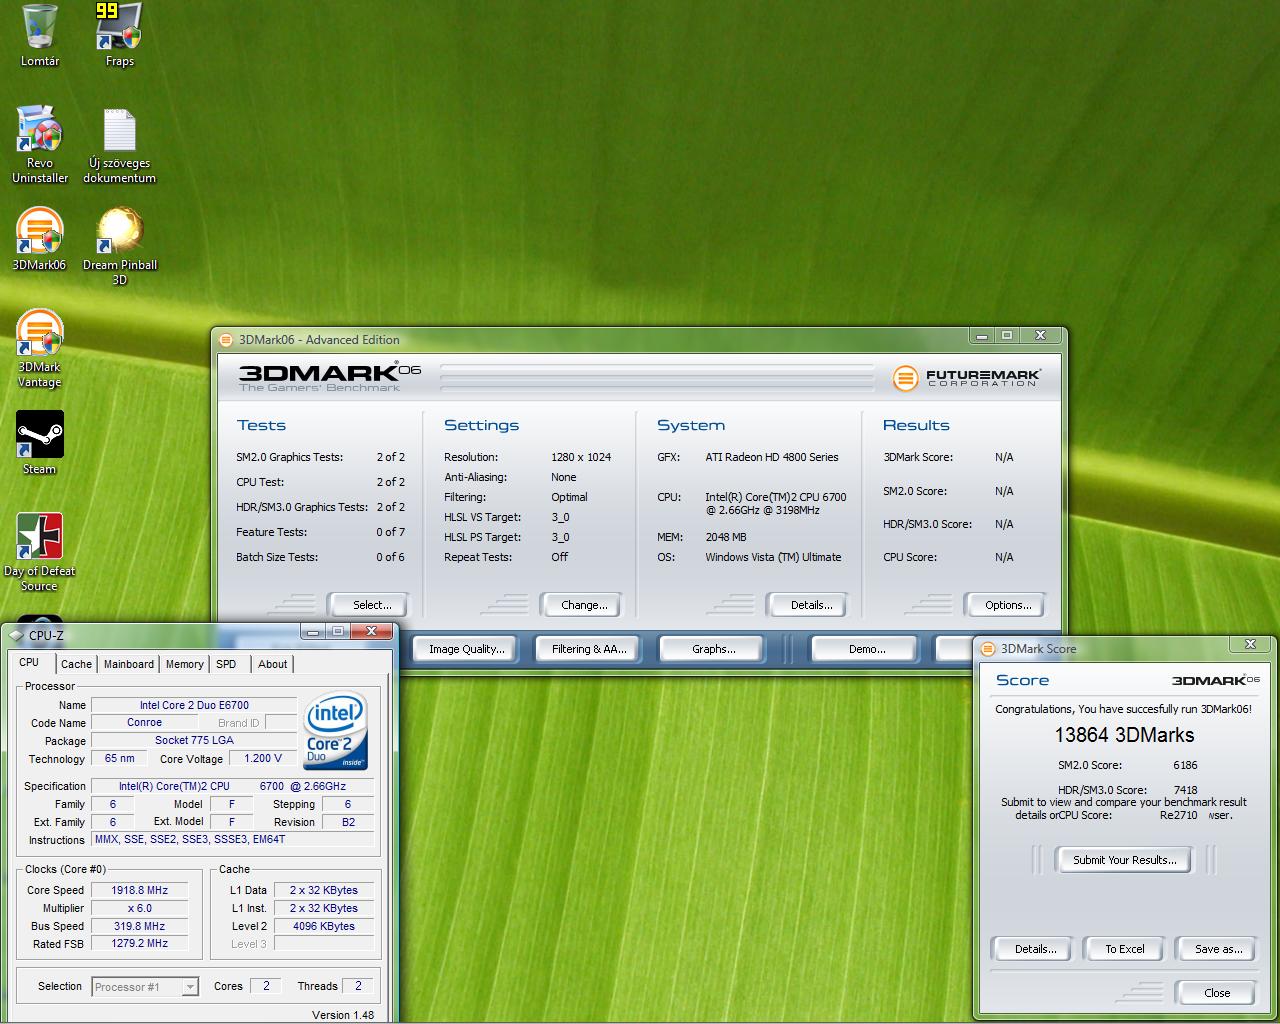The width and height of the screenshot is (1280, 1024).
Task: Click the Cores count field in CPU-Z
Action: click(265, 986)
